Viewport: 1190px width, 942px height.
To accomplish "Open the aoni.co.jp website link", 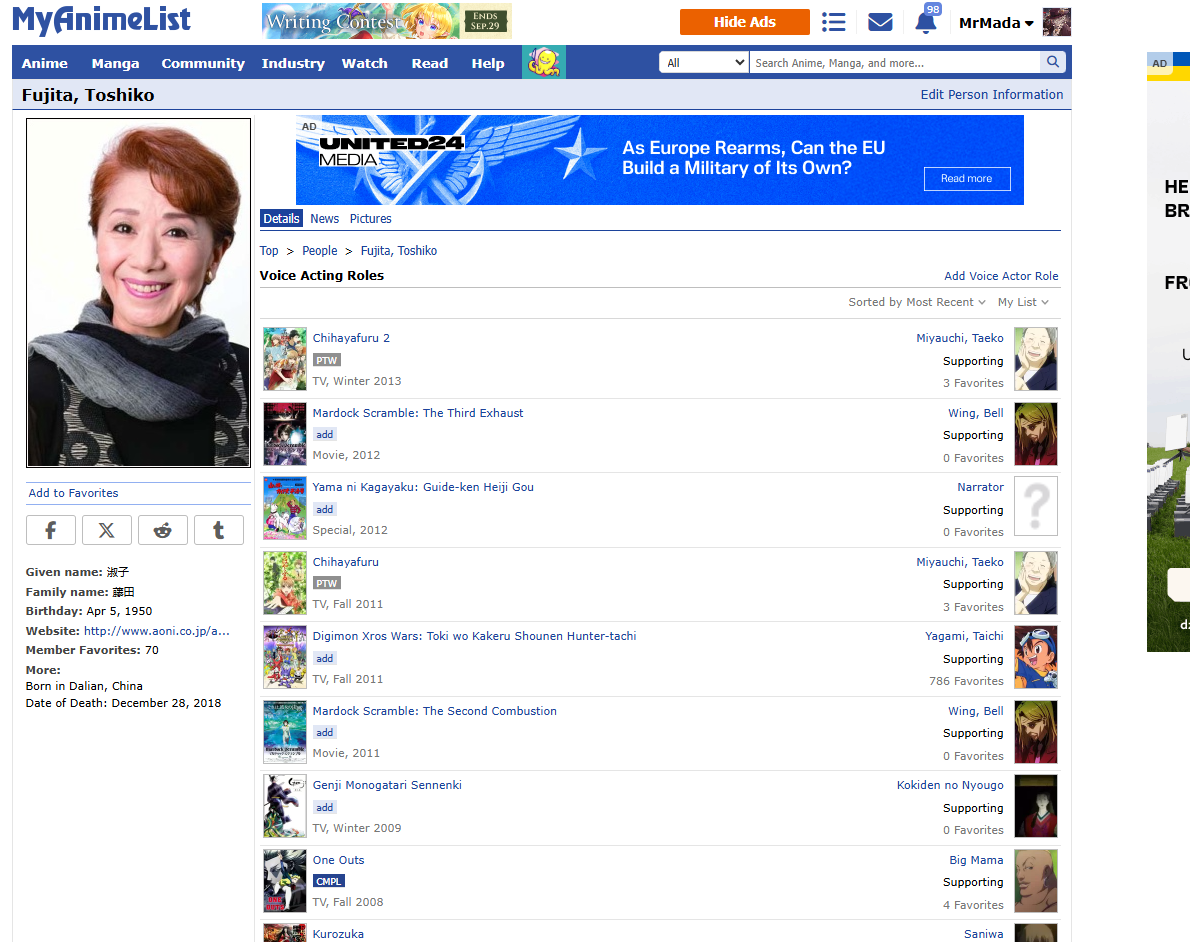I will pyautogui.click(x=156, y=631).
